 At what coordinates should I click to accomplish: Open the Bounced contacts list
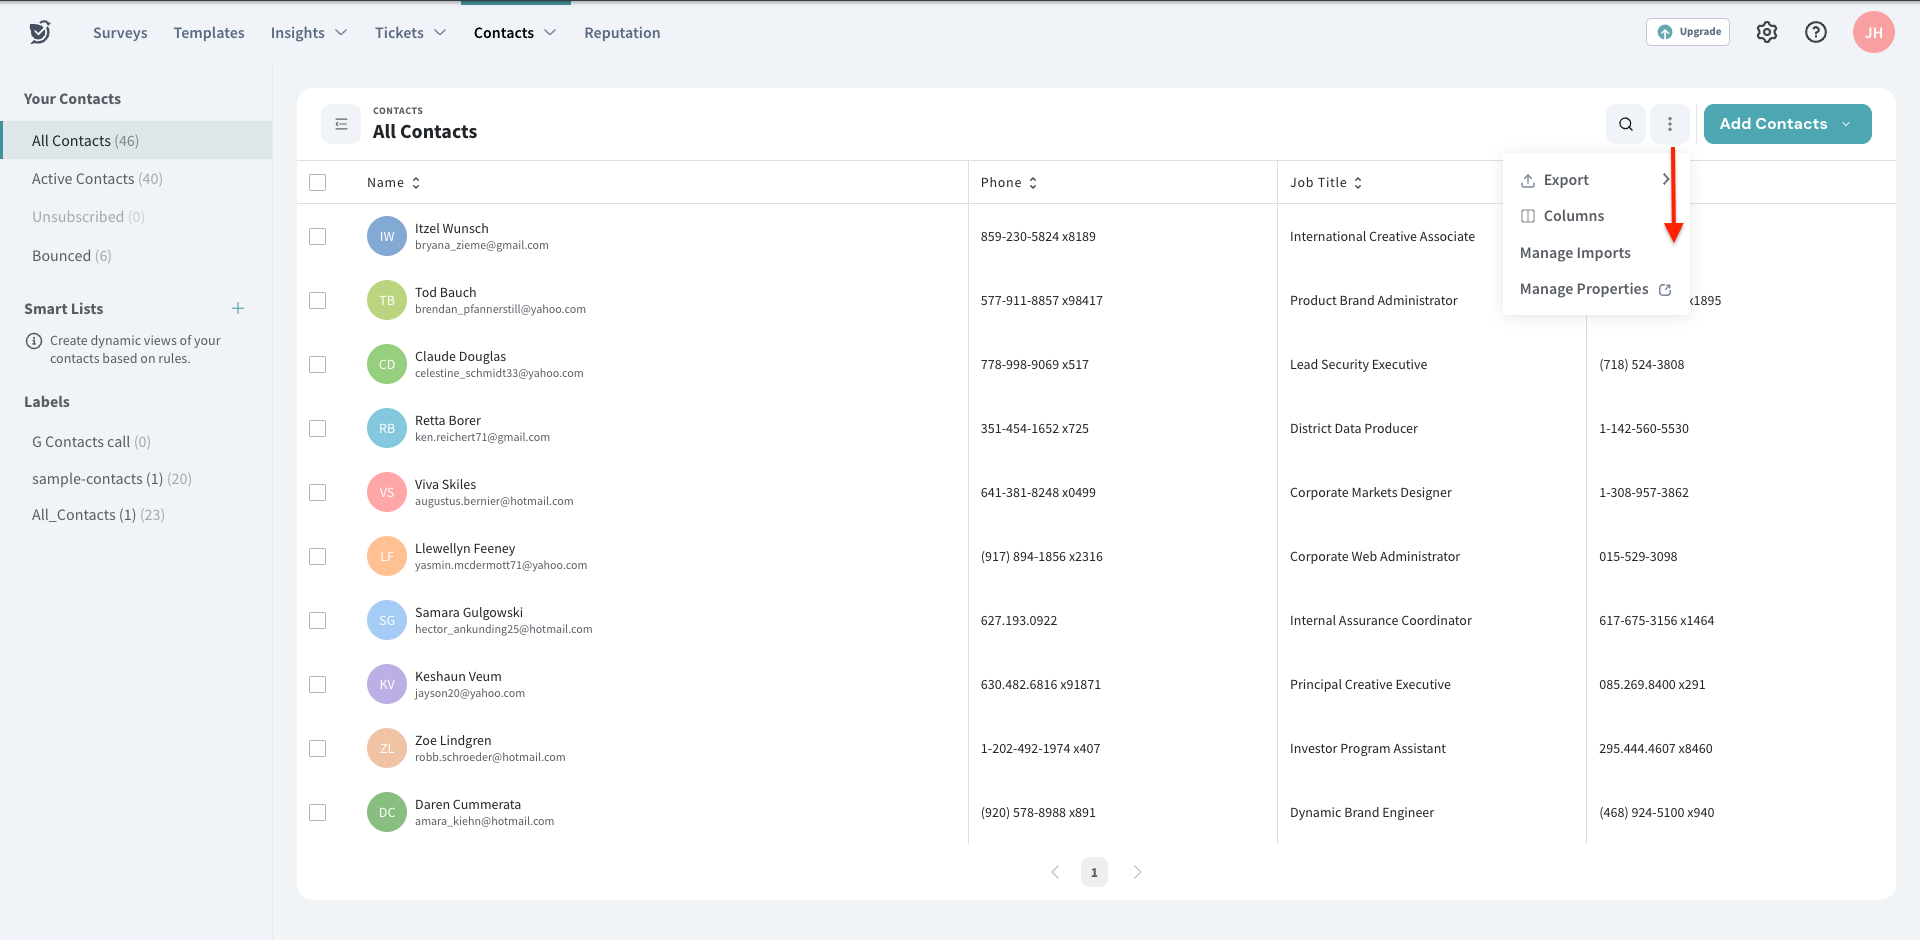71,256
